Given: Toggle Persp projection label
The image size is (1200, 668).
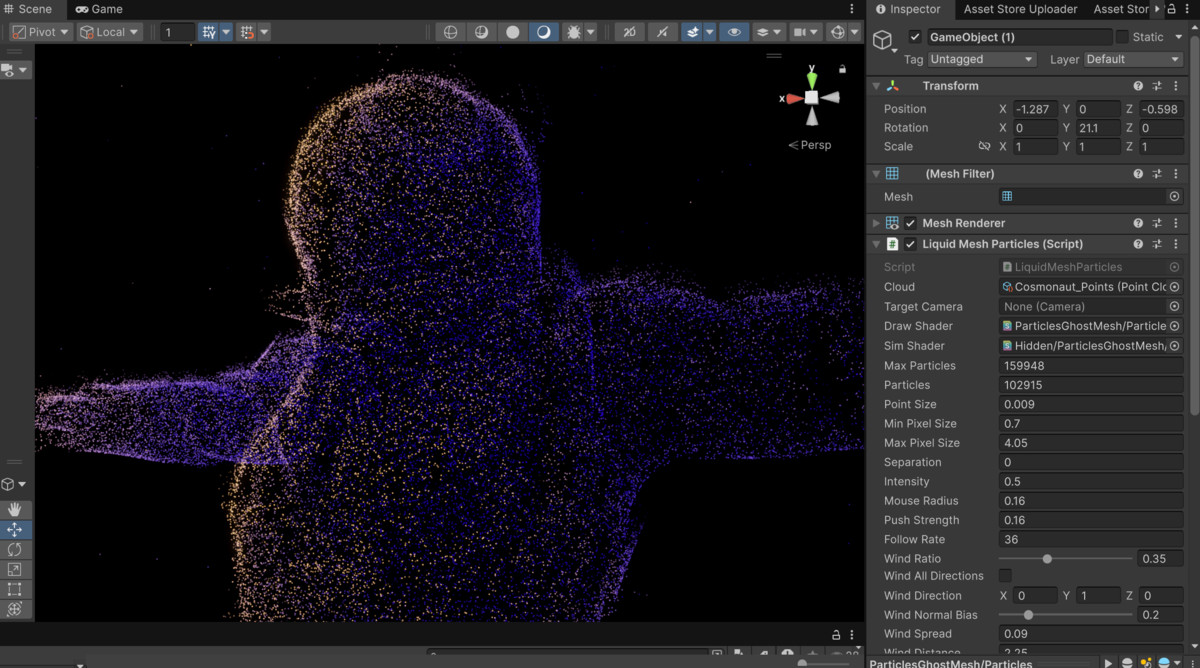Looking at the screenshot, I should click(x=810, y=145).
